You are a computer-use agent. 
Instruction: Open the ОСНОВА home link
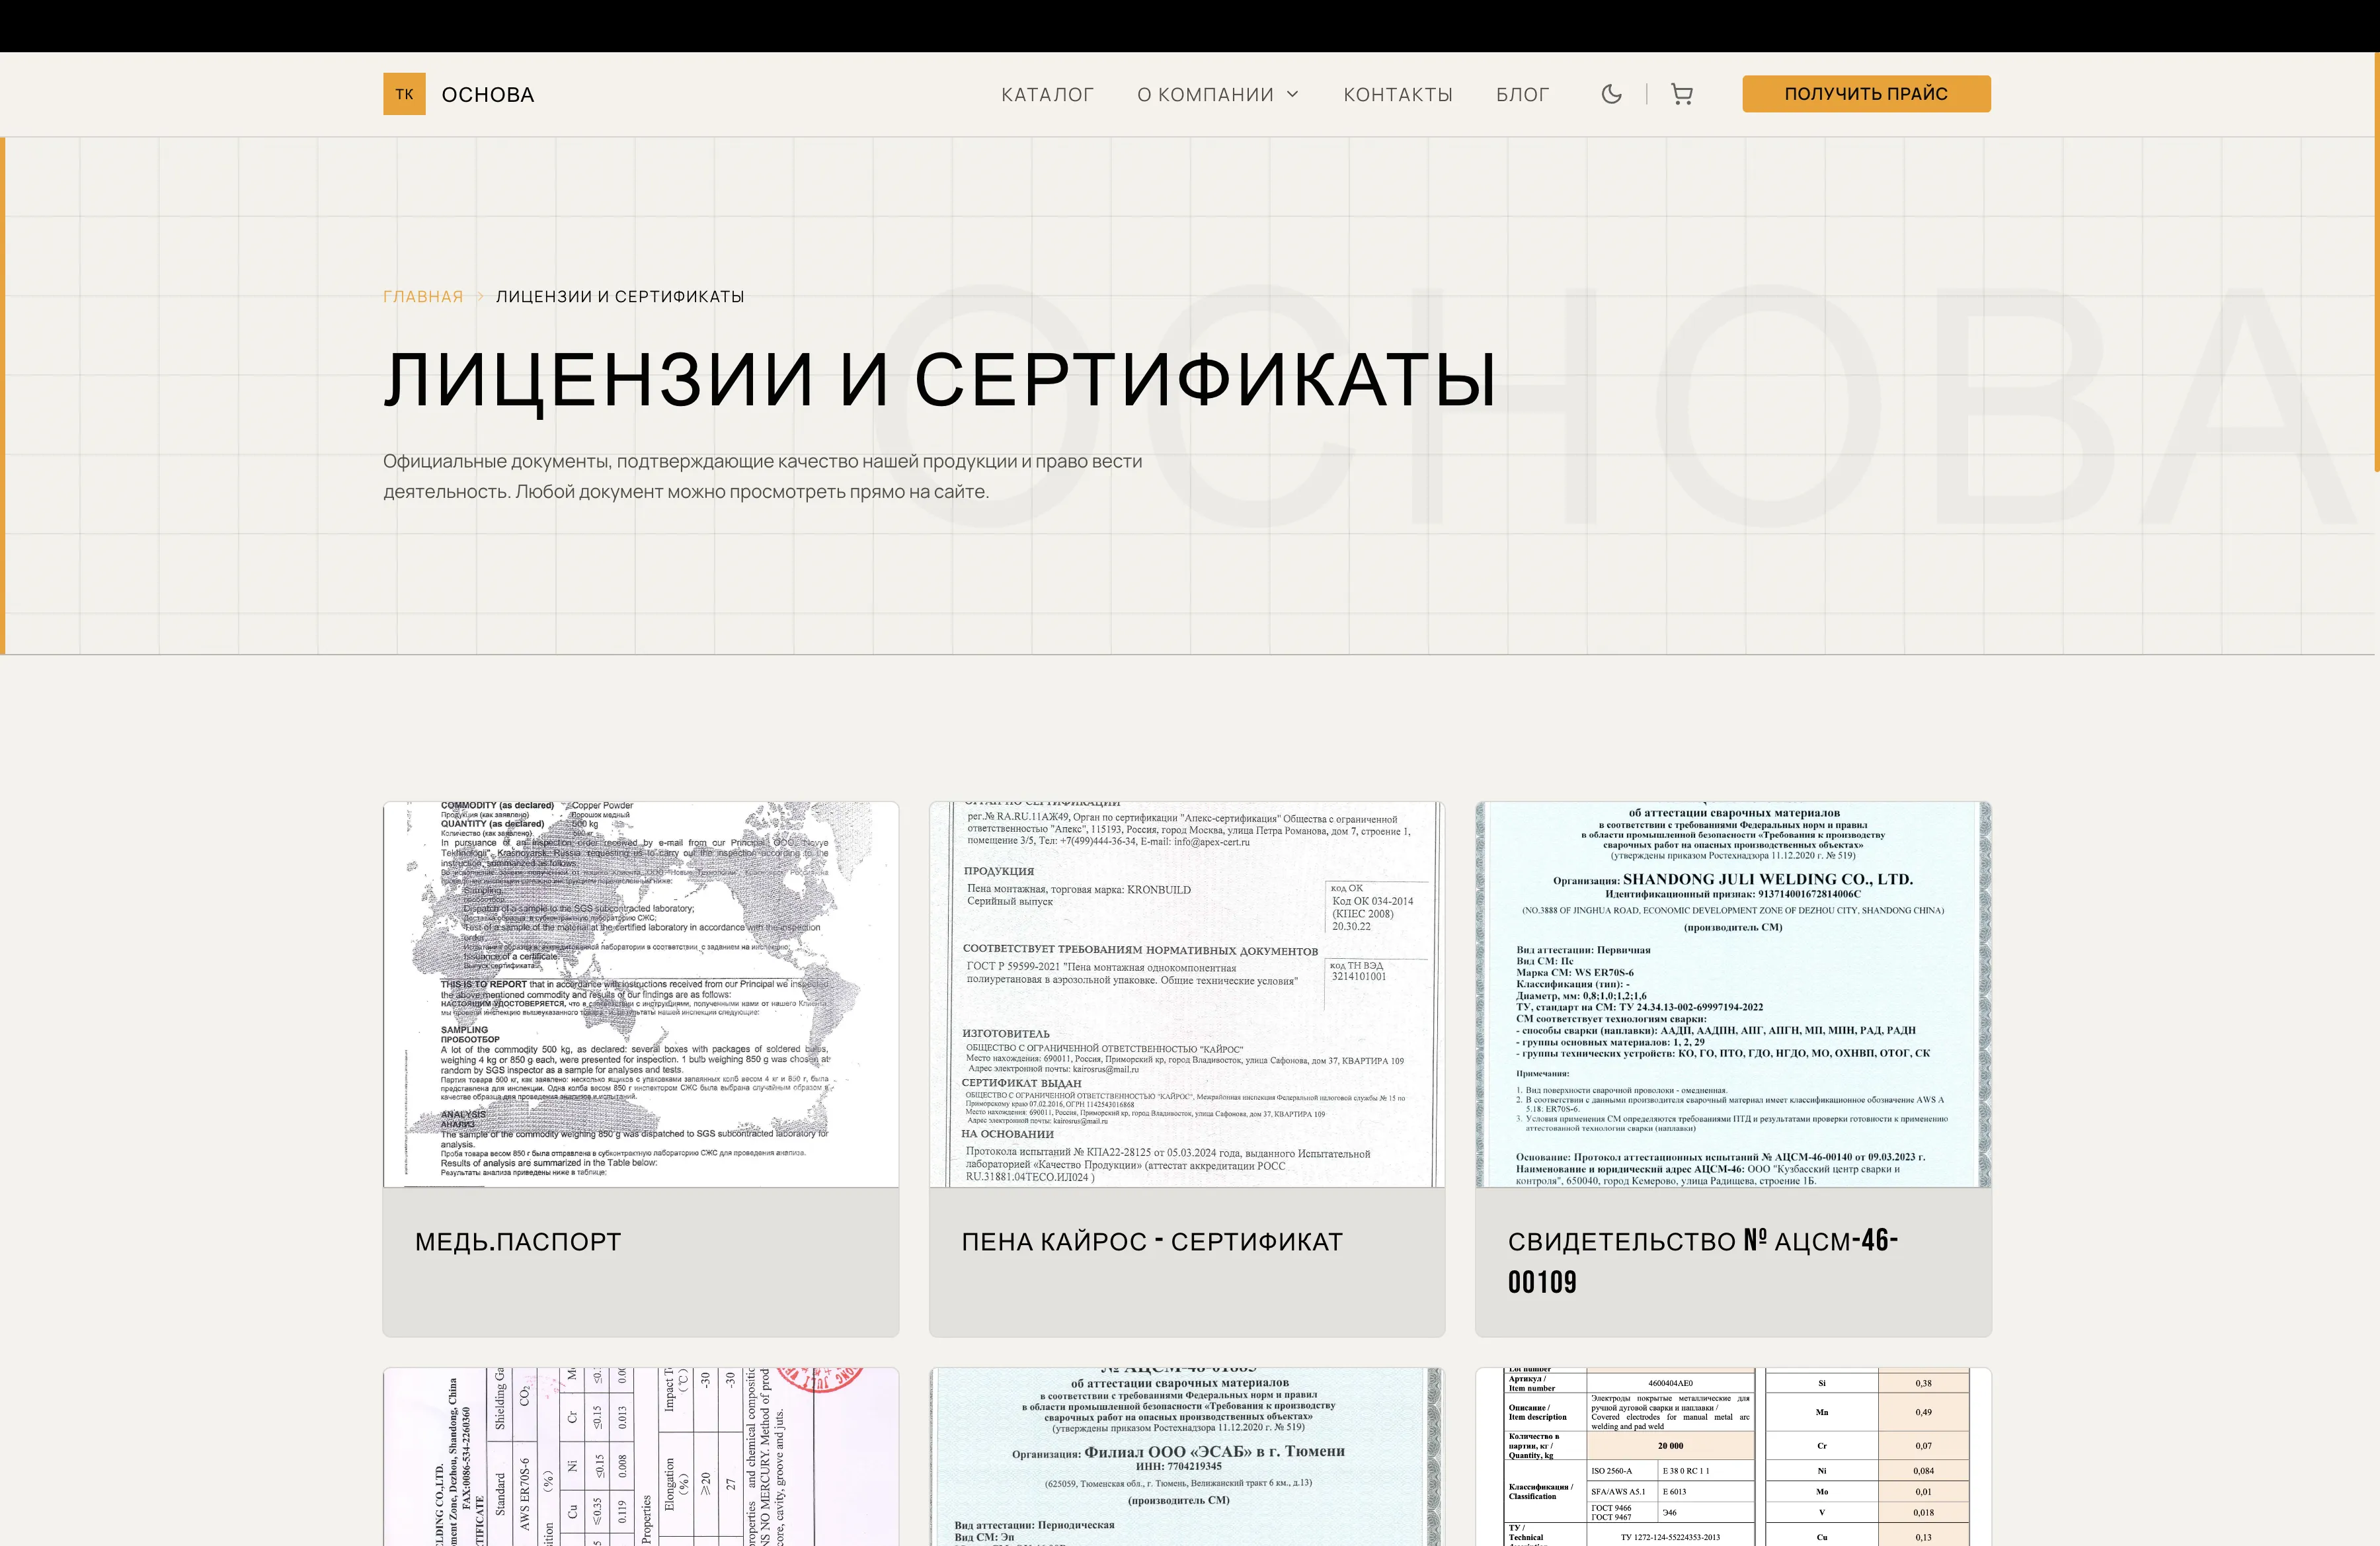pyautogui.click(x=488, y=95)
